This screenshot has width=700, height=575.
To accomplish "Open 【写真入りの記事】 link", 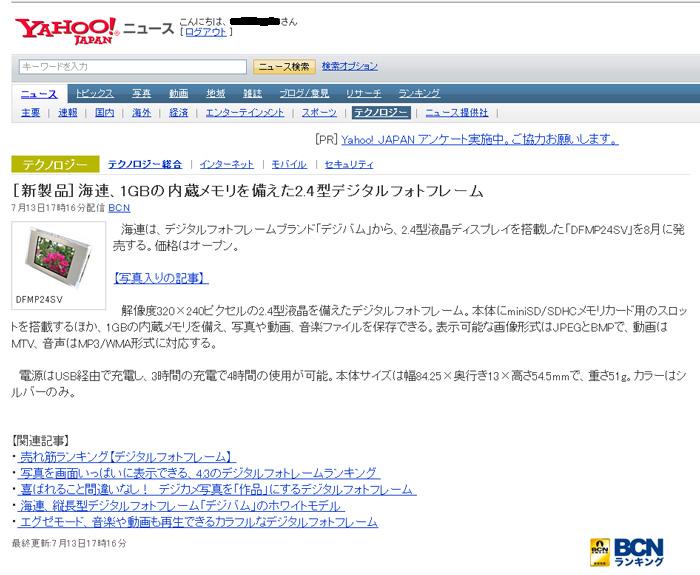I will tap(160, 278).
